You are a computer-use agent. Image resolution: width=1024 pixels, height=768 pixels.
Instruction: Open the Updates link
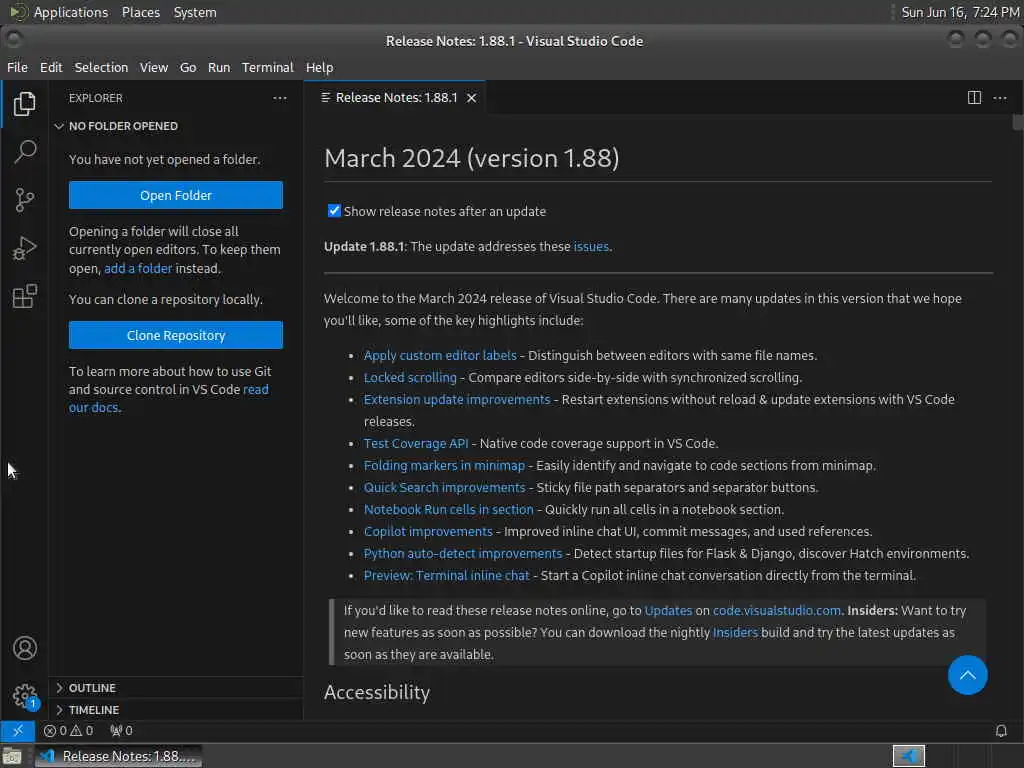tap(668, 611)
